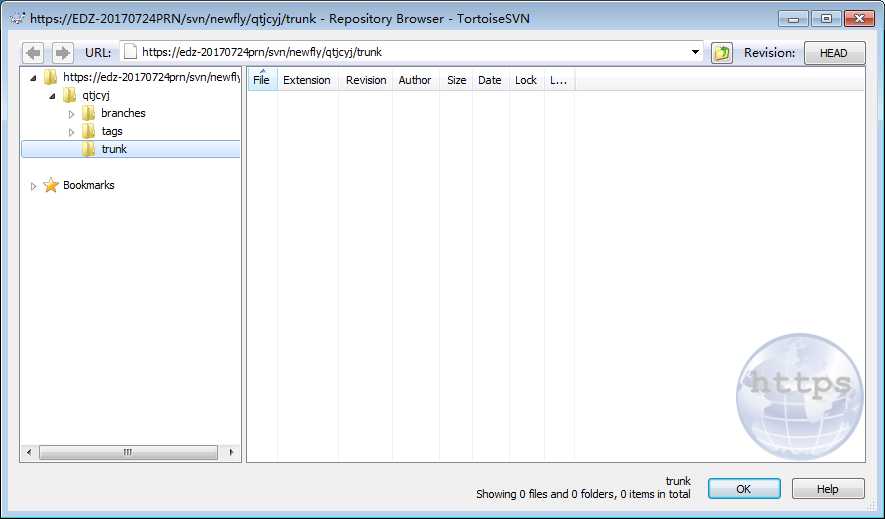Click the tags folder icon
Viewport: 885px width, 519px height.
(x=88, y=131)
